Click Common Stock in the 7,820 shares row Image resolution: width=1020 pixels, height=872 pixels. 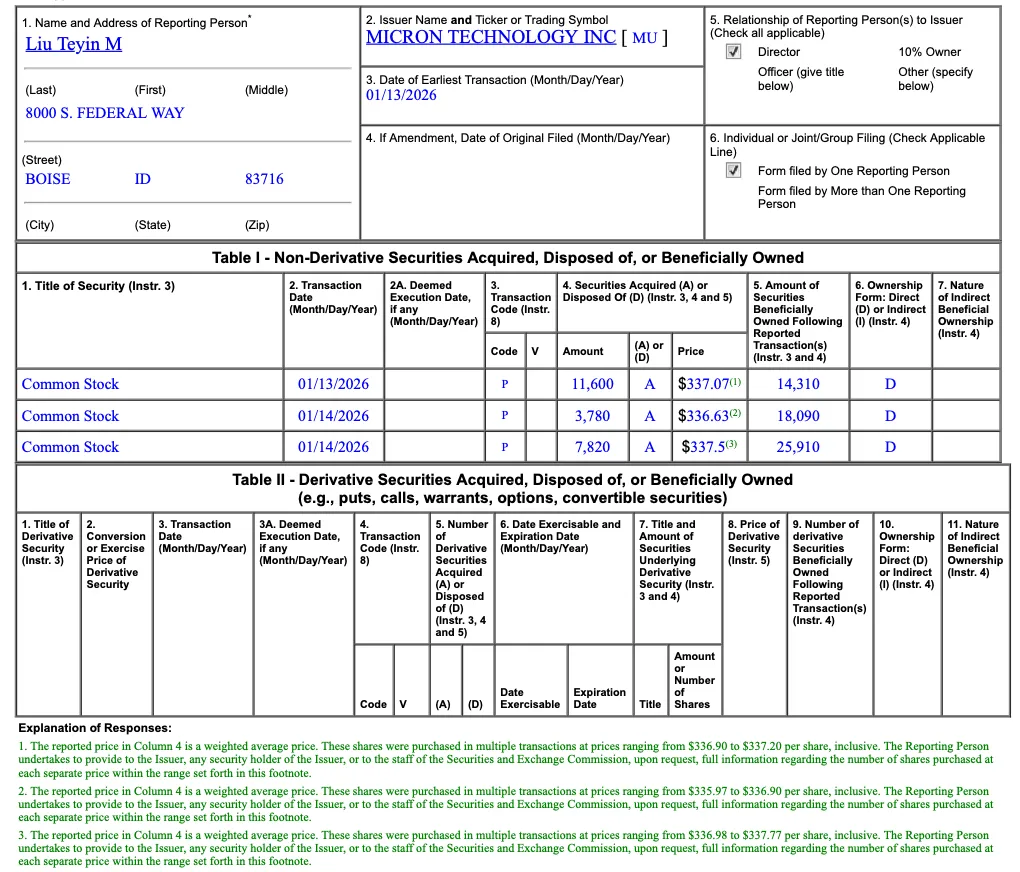(x=70, y=447)
